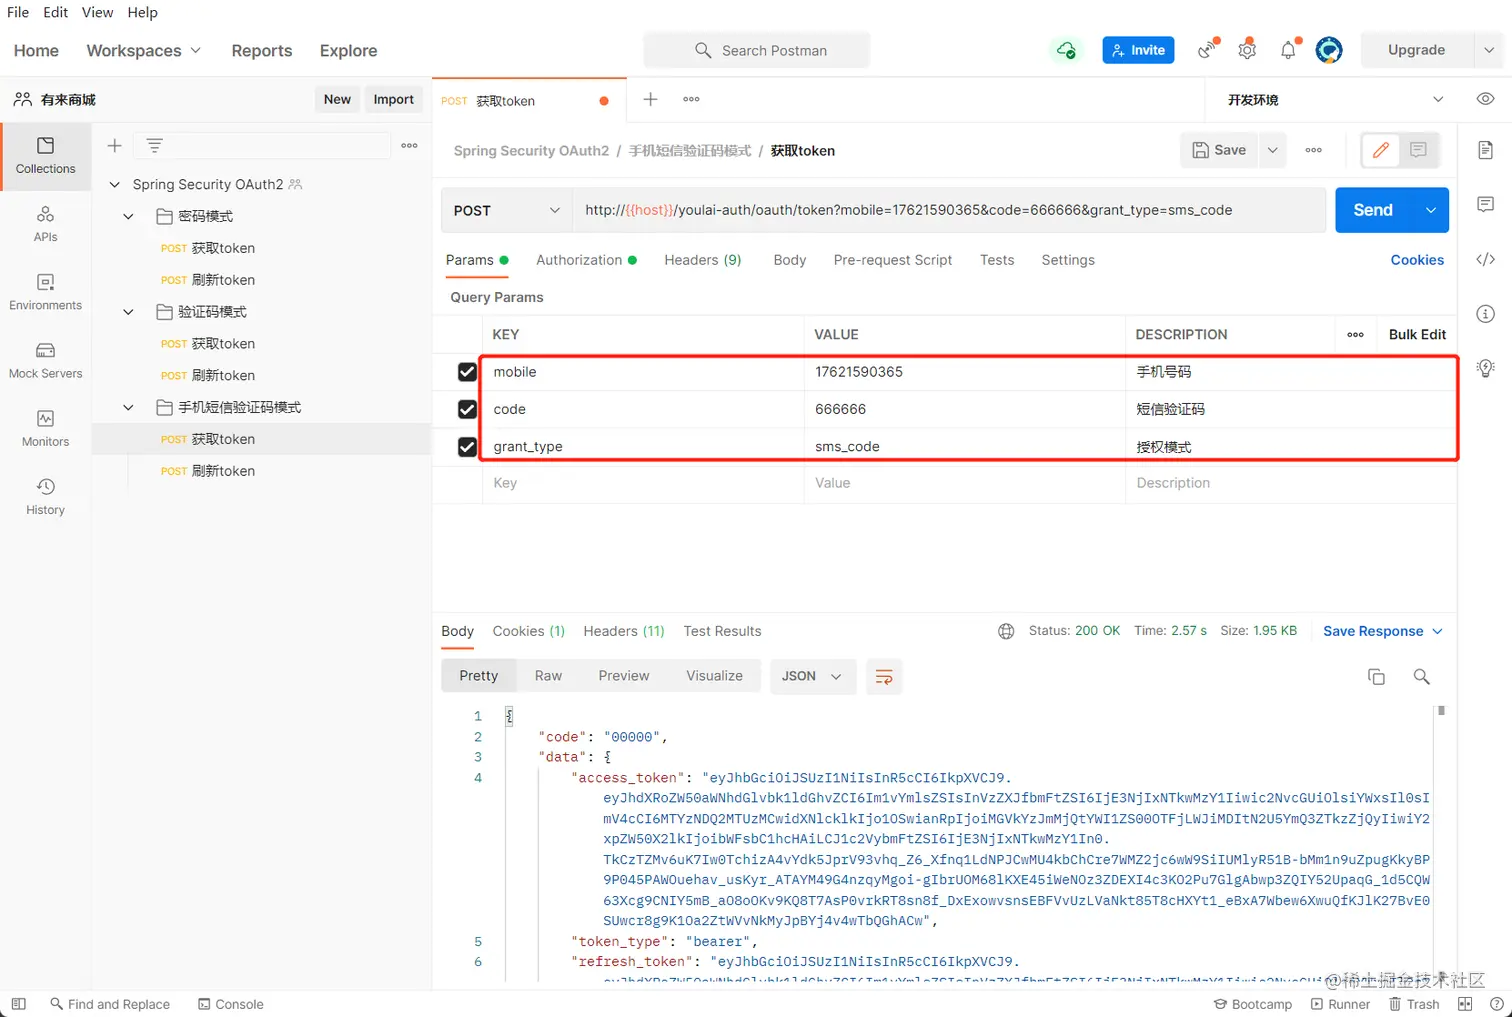This screenshot has width=1512, height=1017.
Task: Uncheck the code parameter checkbox
Action: [x=467, y=409]
